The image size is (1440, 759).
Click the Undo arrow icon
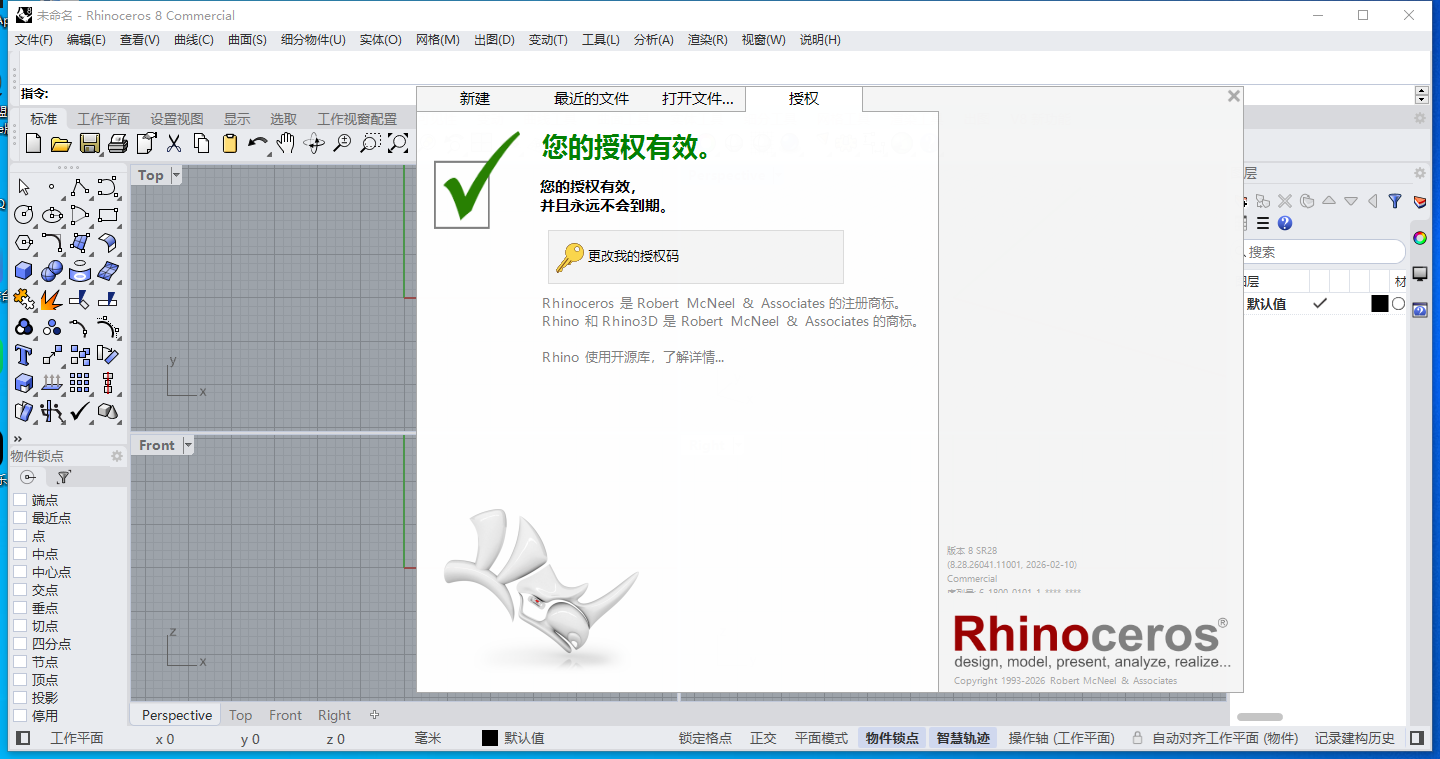(x=257, y=143)
